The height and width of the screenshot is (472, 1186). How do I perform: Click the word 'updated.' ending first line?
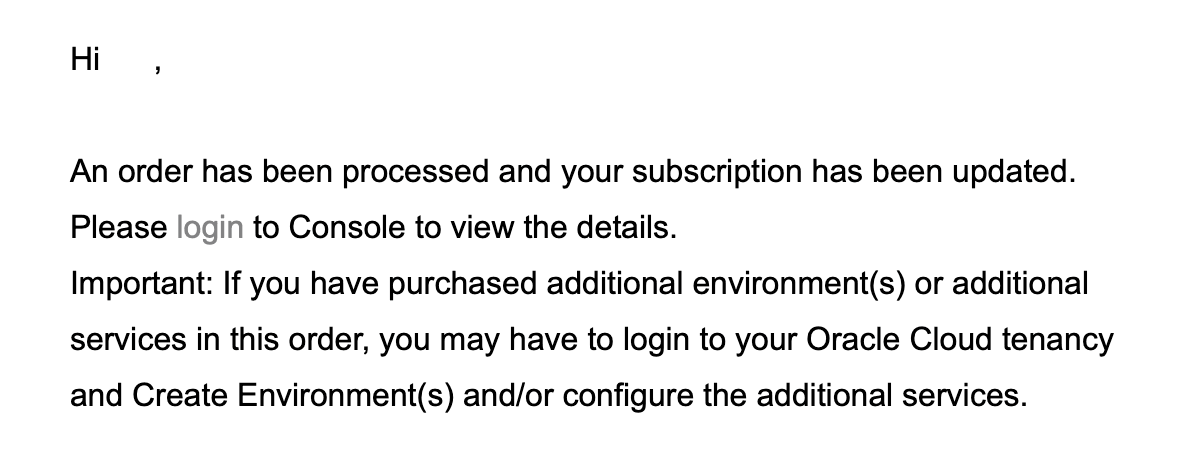click(1014, 172)
